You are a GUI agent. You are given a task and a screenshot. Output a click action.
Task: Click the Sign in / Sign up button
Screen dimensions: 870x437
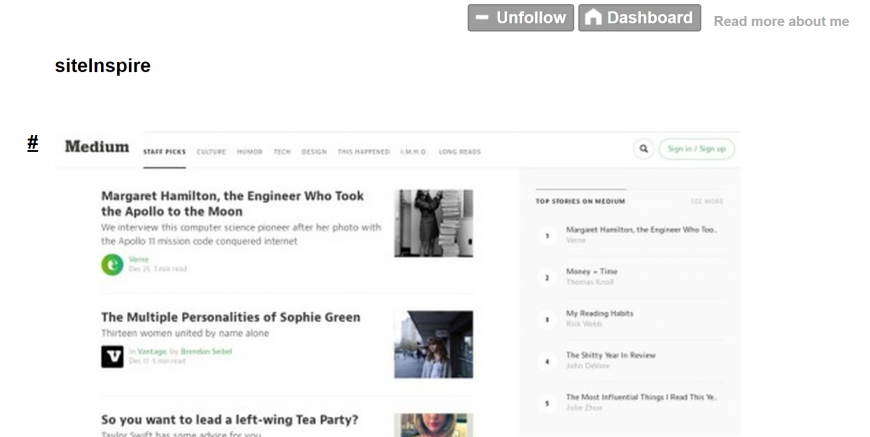(x=696, y=149)
